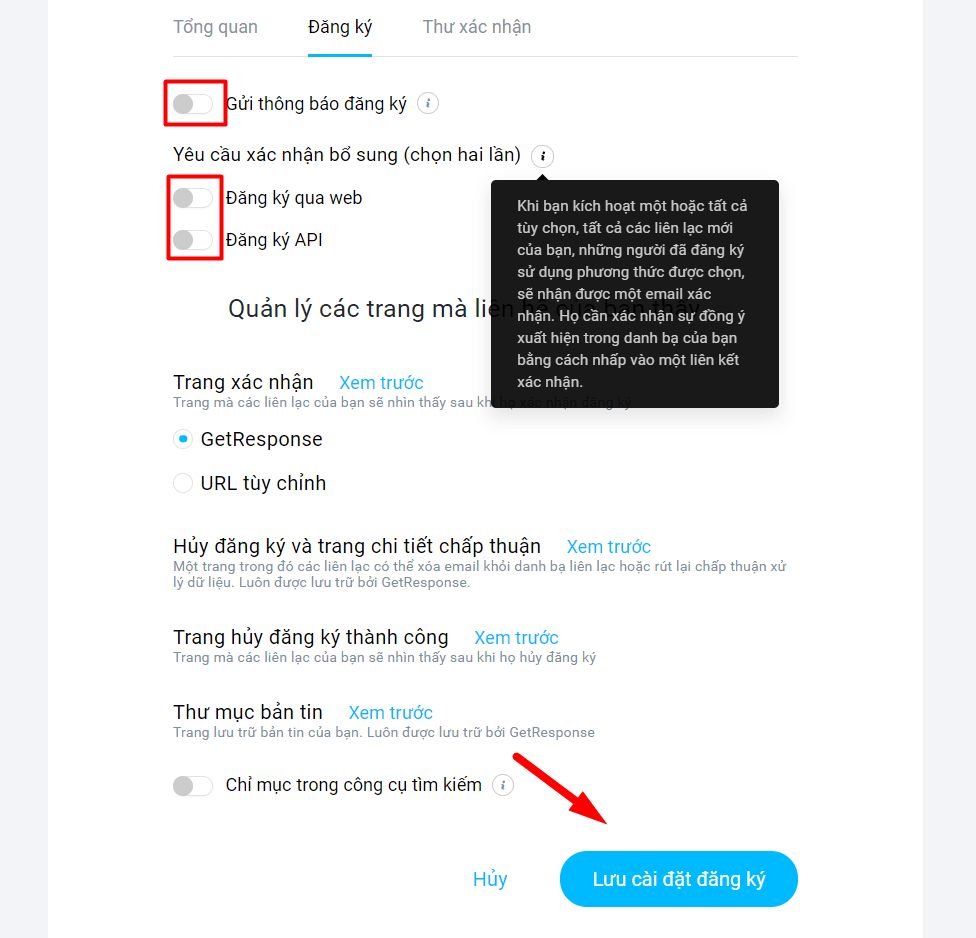Click the Hủy cancel link
976x938 pixels.
[x=490, y=879]
